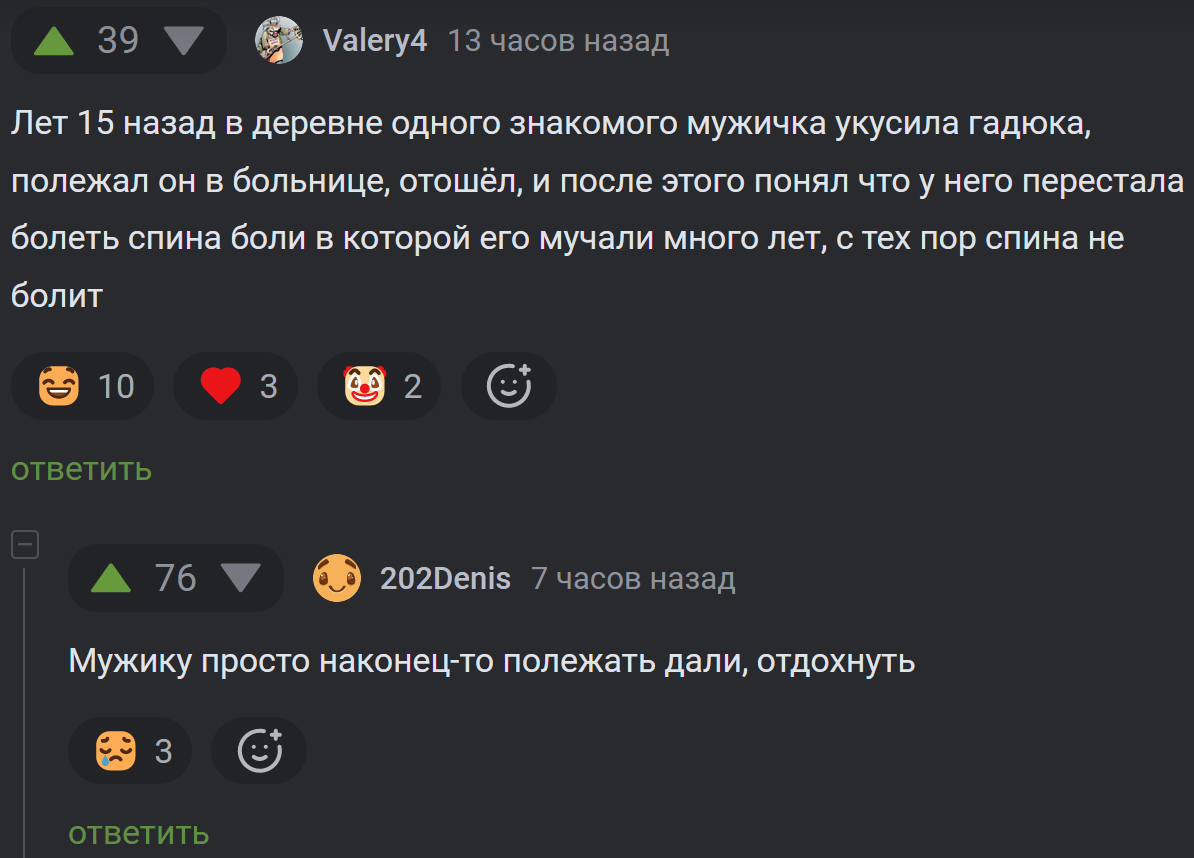Viewport: 1194px width, 858px height.
Task: Open Valery4's avatar profile picture
Action: 279,40
